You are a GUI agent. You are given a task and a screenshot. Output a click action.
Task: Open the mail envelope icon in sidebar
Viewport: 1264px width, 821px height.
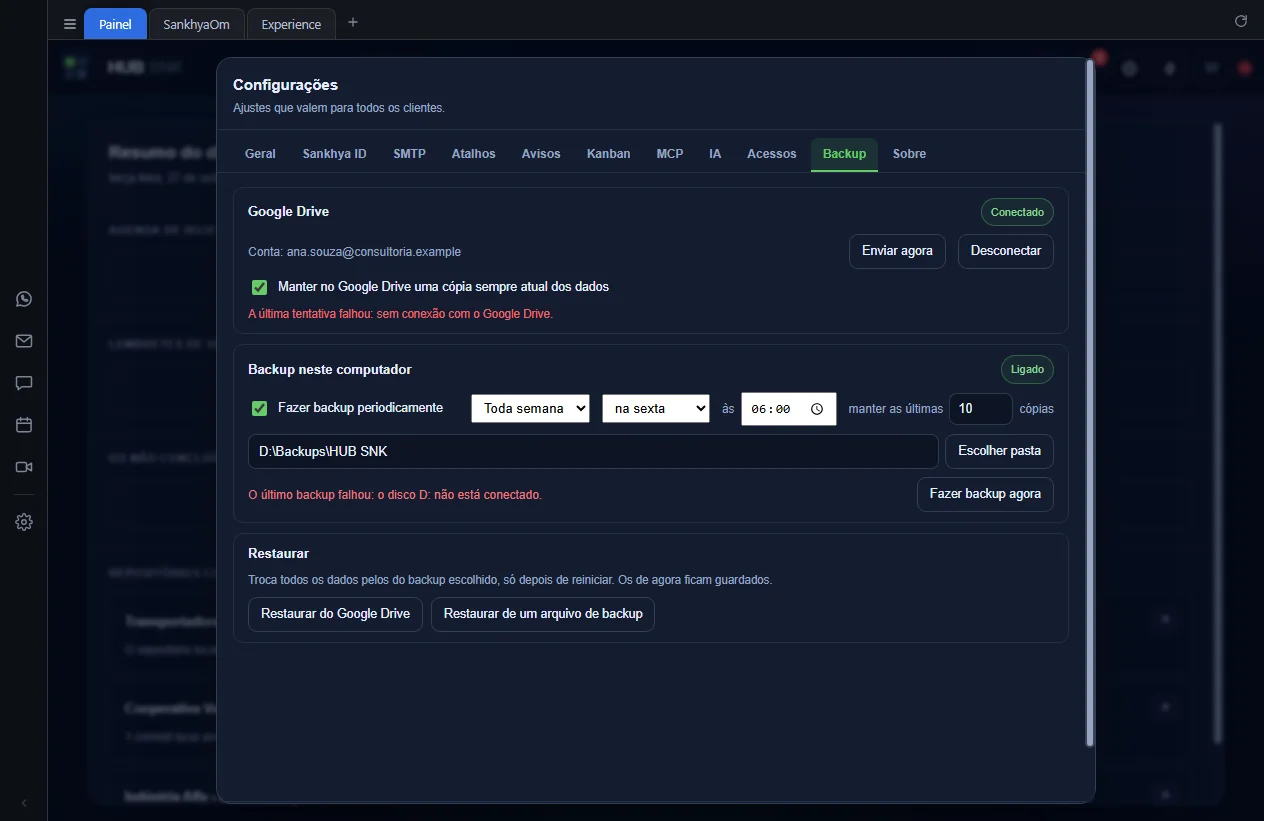tap(24, 341)
